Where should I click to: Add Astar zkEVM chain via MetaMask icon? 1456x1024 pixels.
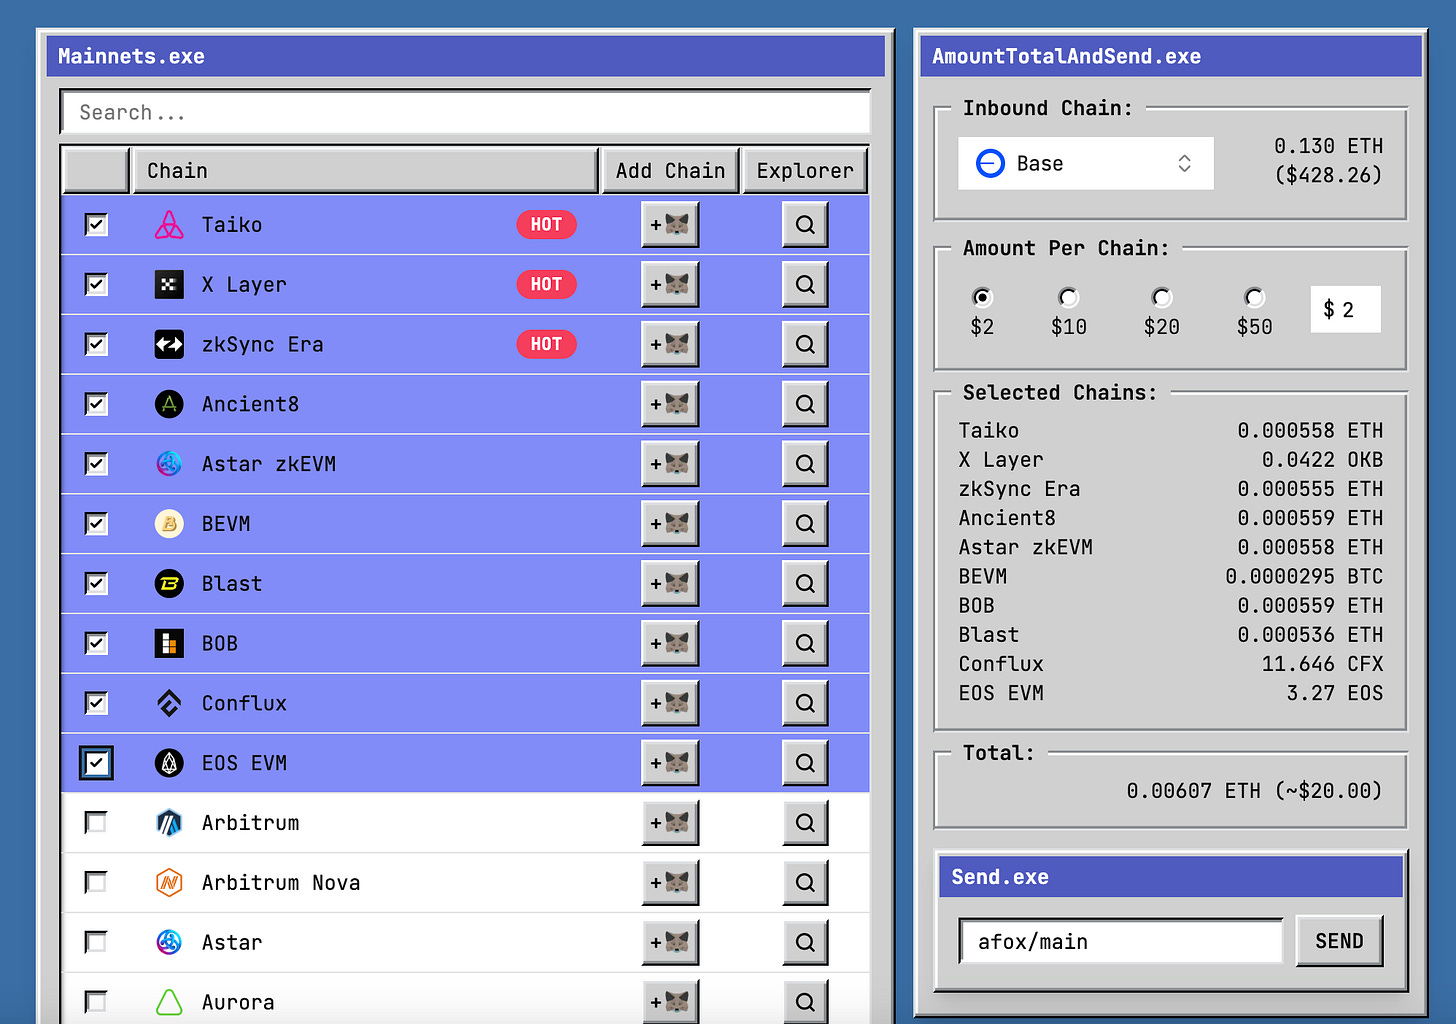point(670,464)
